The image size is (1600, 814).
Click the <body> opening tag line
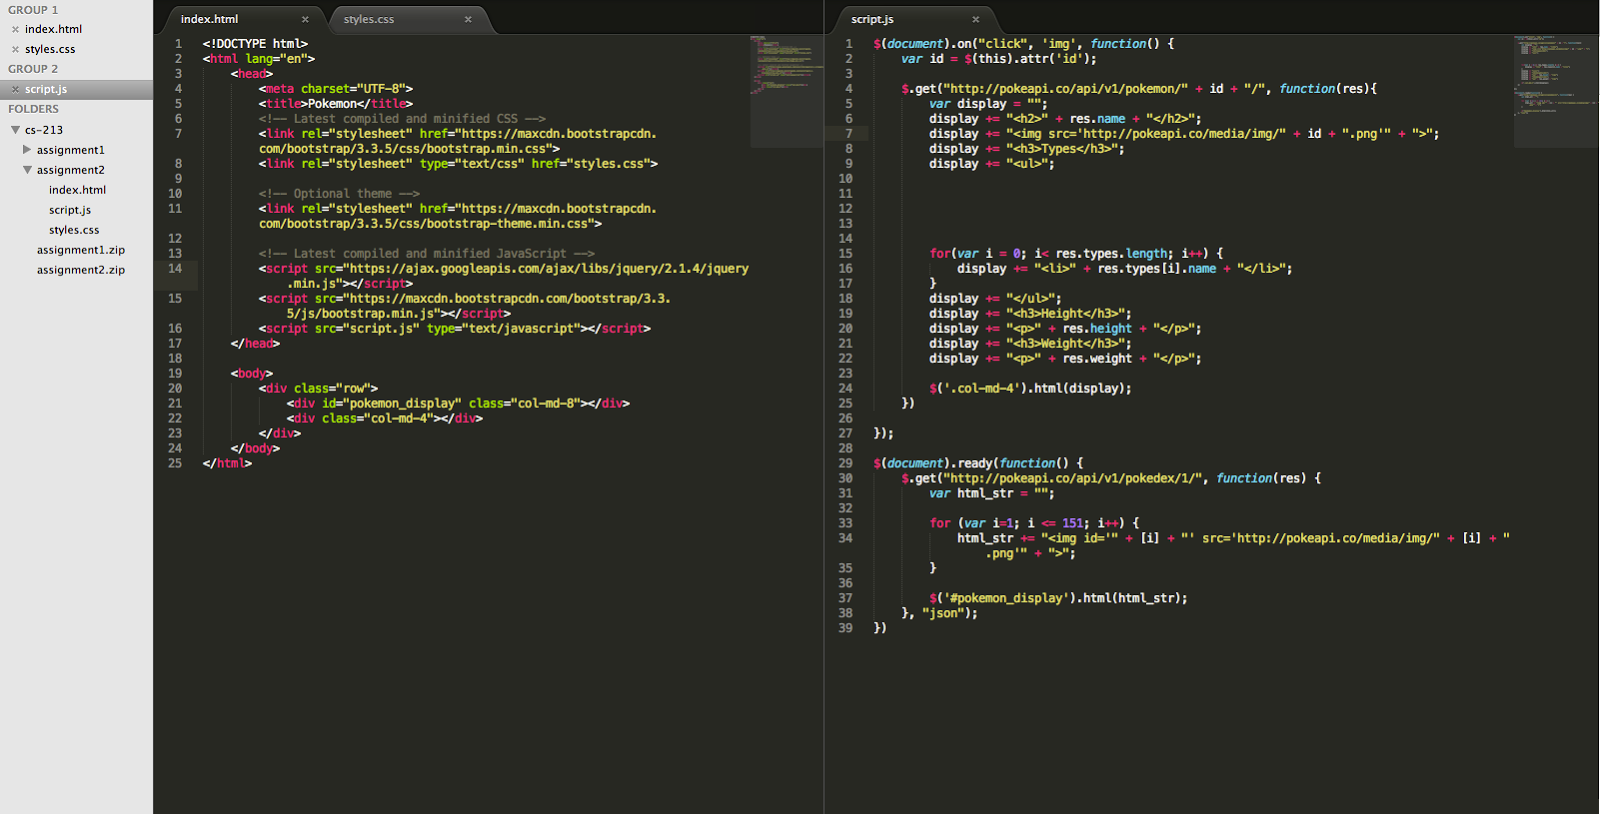tap(252, 374)
